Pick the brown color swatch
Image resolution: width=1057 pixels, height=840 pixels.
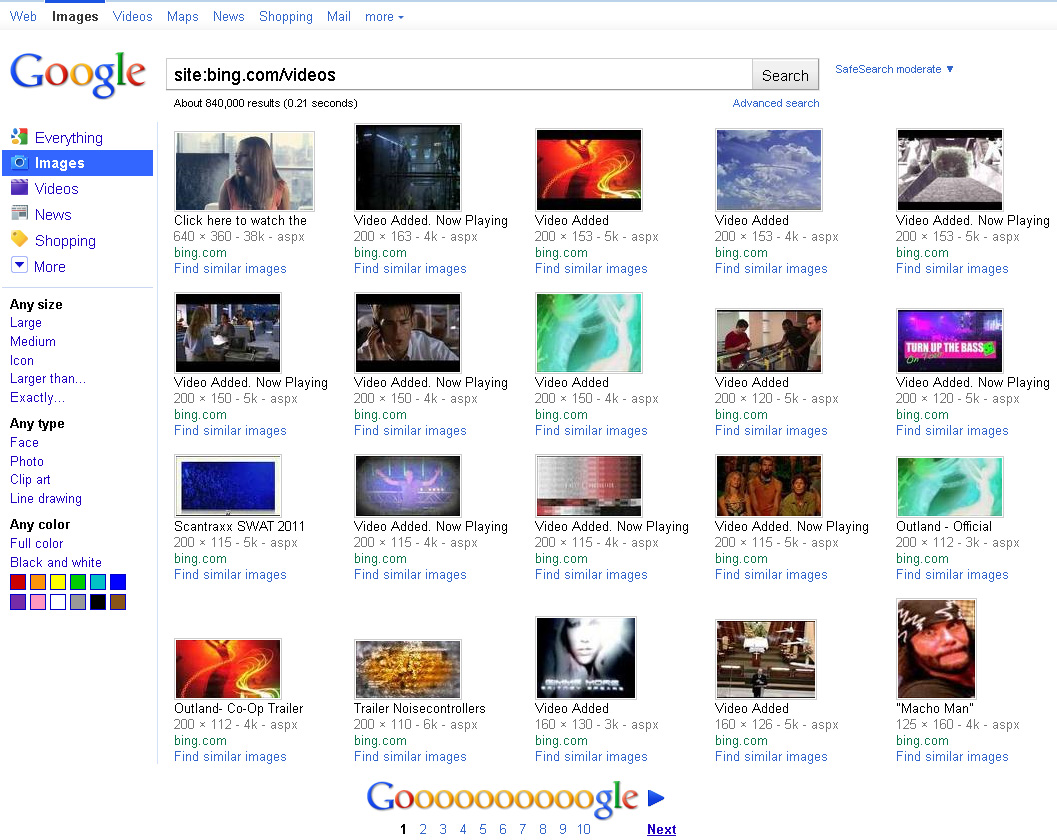tap(118, 602)
